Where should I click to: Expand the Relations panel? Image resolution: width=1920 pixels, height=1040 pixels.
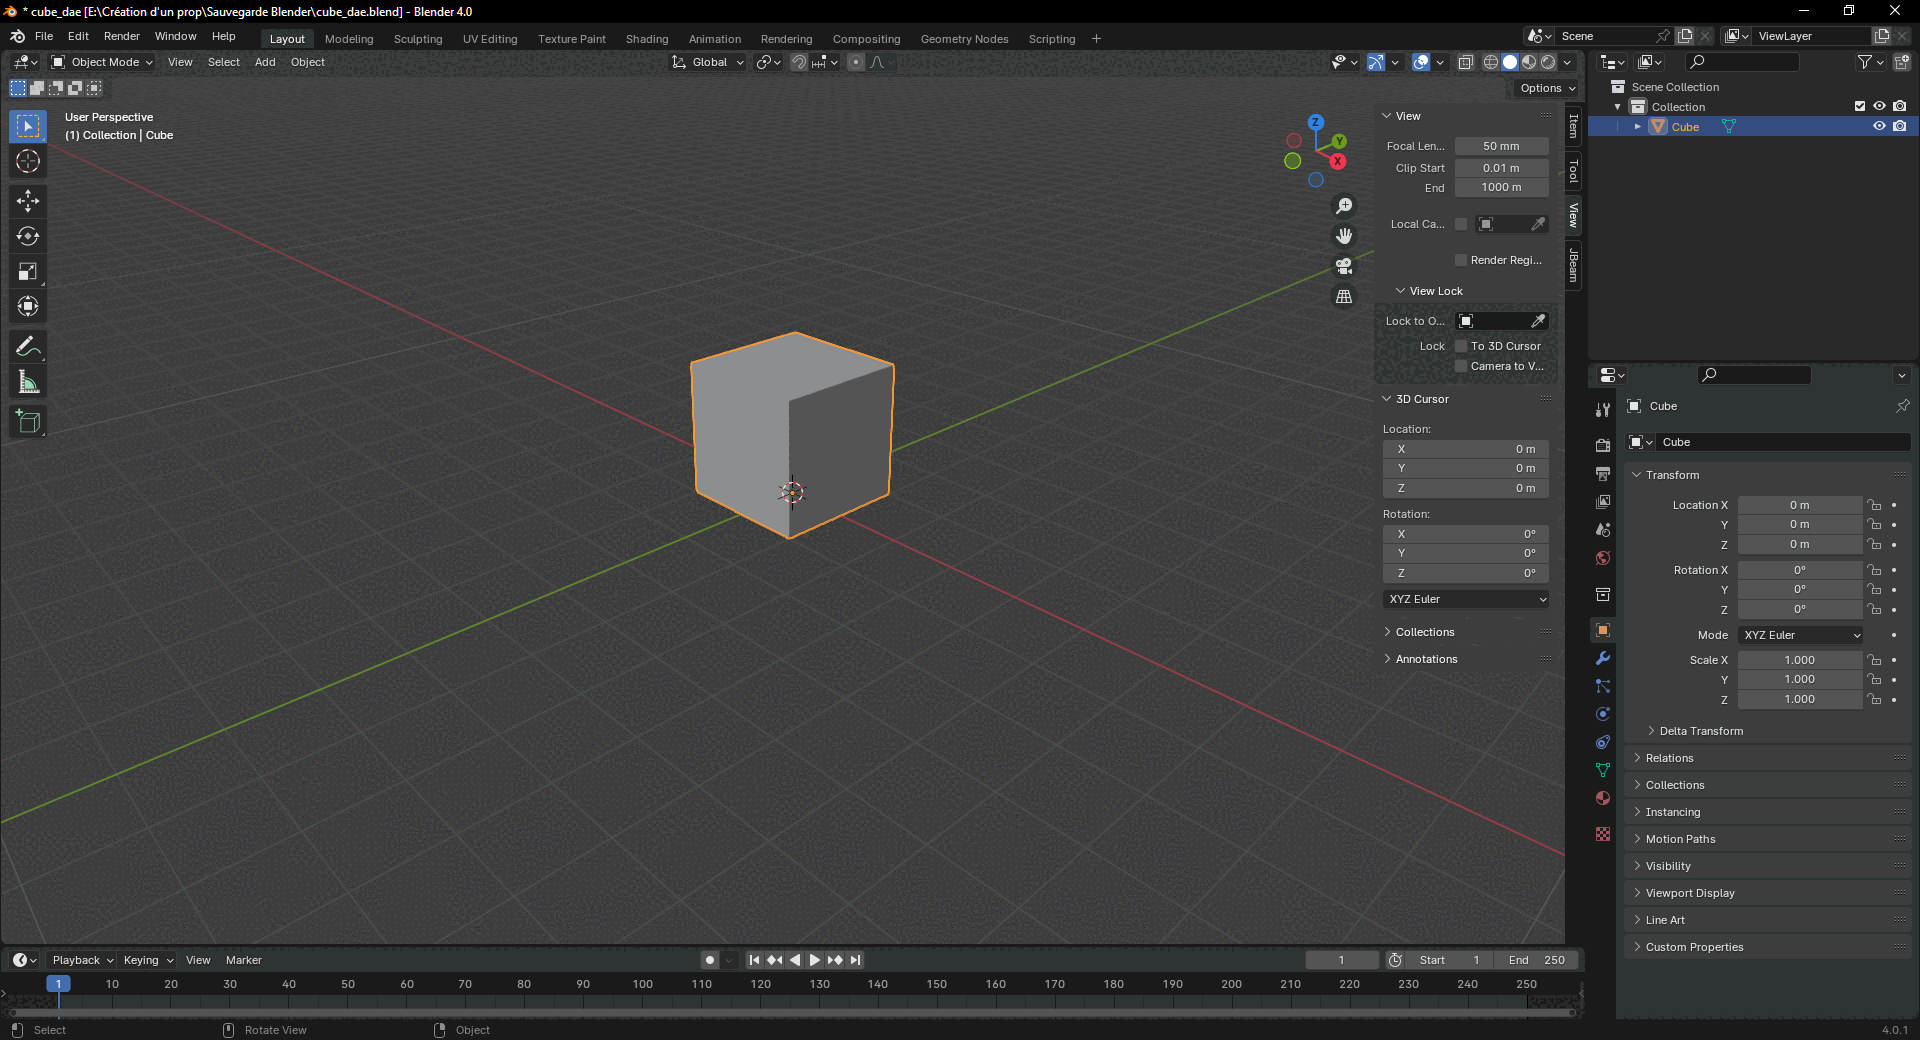(x=1670, y=758)
